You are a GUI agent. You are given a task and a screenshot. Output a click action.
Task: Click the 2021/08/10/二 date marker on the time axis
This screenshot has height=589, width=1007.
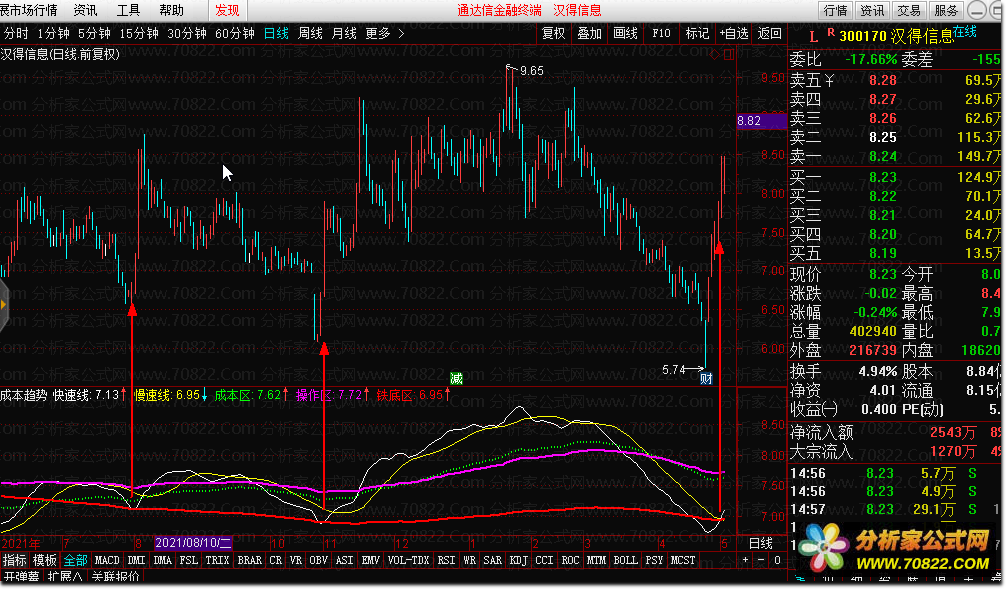click(x=193, y=543)
